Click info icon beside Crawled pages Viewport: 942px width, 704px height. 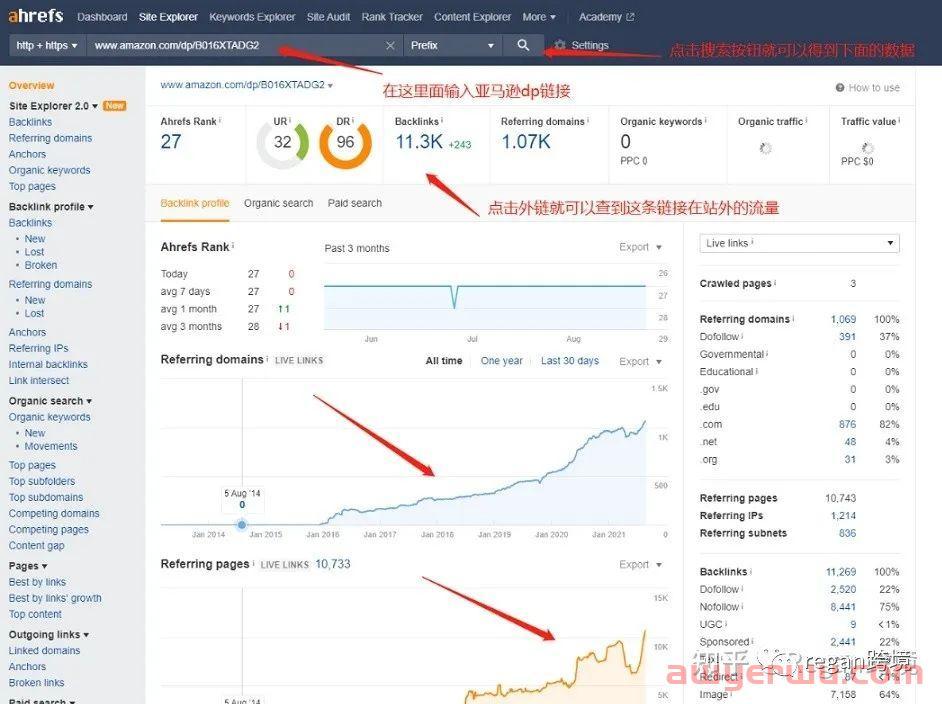point(775,282)
